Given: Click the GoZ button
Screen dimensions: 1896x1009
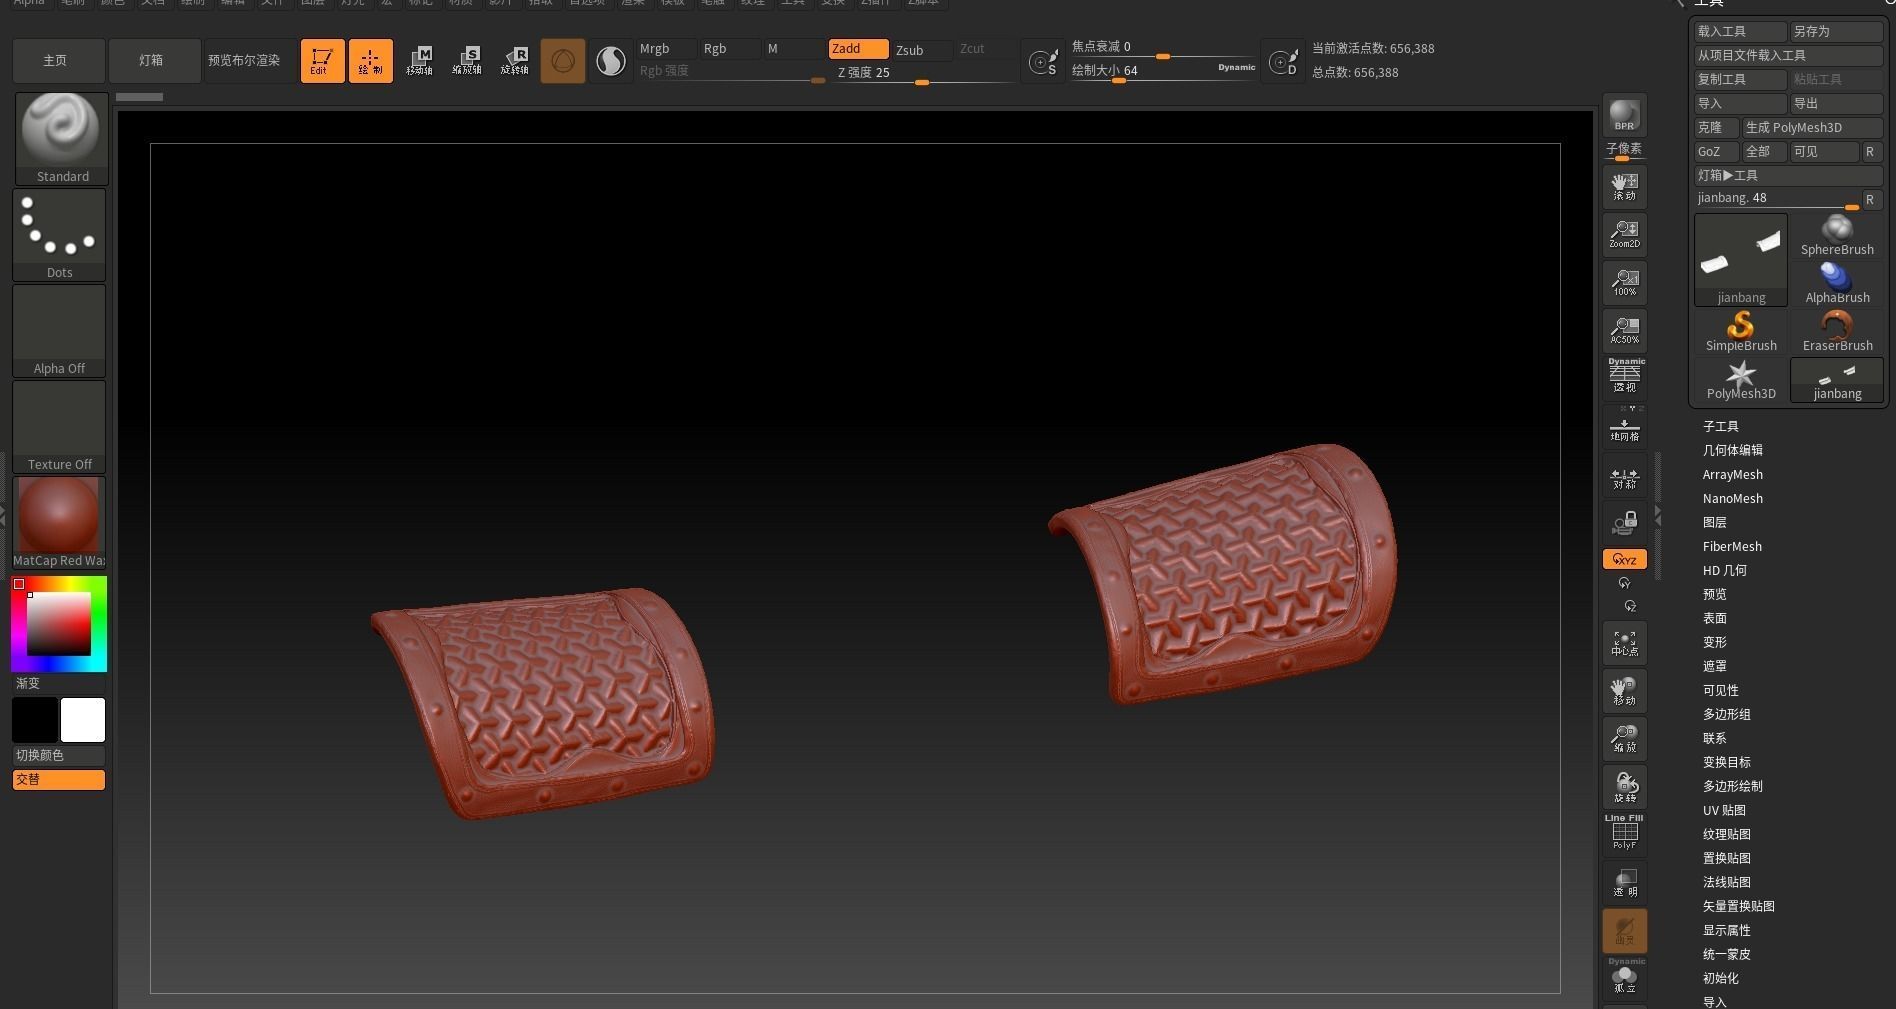Looking at the screenshot, I should [1717, 151].
